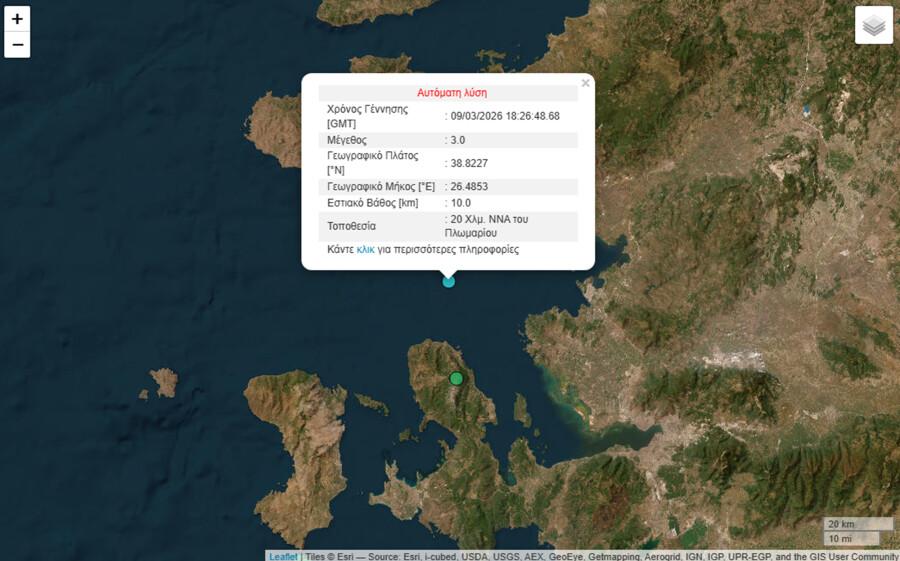The image size is (900, 561).
Task: Click the focal depth value 10.0
Action: pyautogui.click(x=461, y=203)
